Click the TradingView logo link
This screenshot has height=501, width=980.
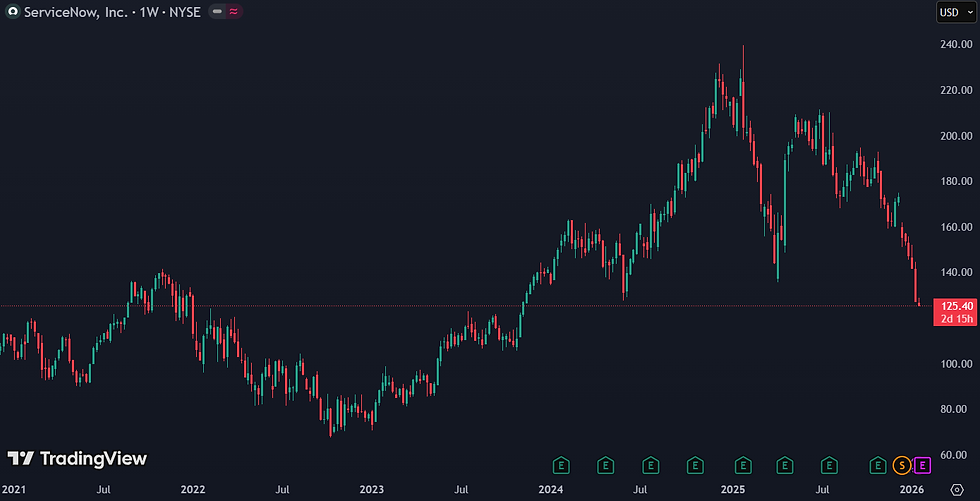pos(77,459)
